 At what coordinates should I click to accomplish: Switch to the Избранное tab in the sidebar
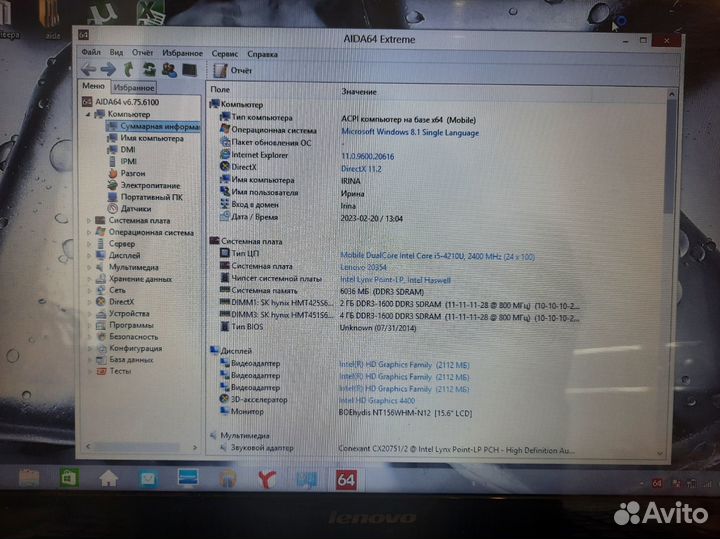[x=133, y=88]
